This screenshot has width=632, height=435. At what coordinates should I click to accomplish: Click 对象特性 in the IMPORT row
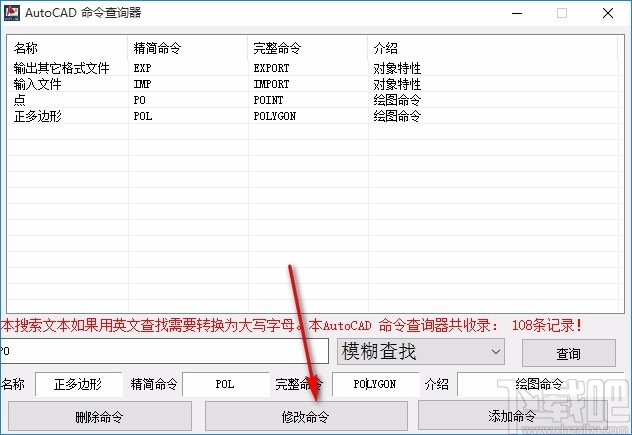(x=397, y=84)
